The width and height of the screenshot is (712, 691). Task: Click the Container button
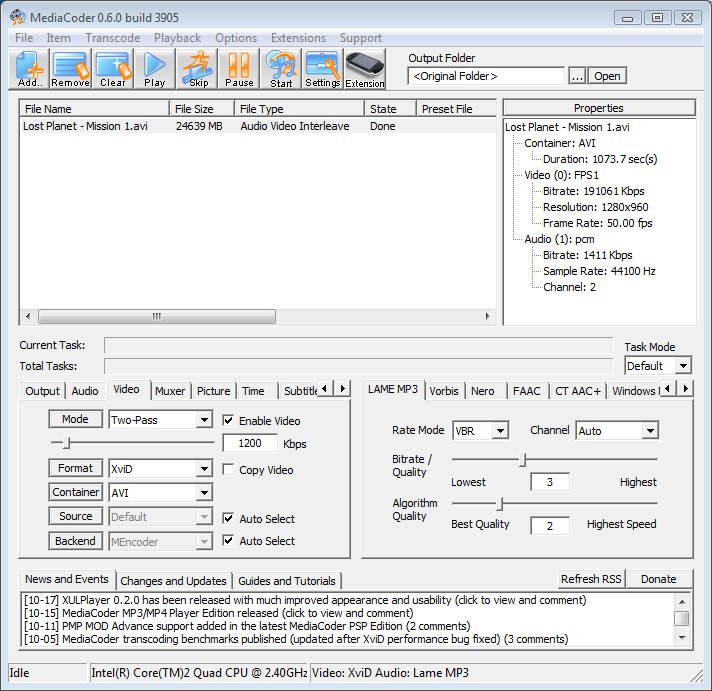point(75,492)
